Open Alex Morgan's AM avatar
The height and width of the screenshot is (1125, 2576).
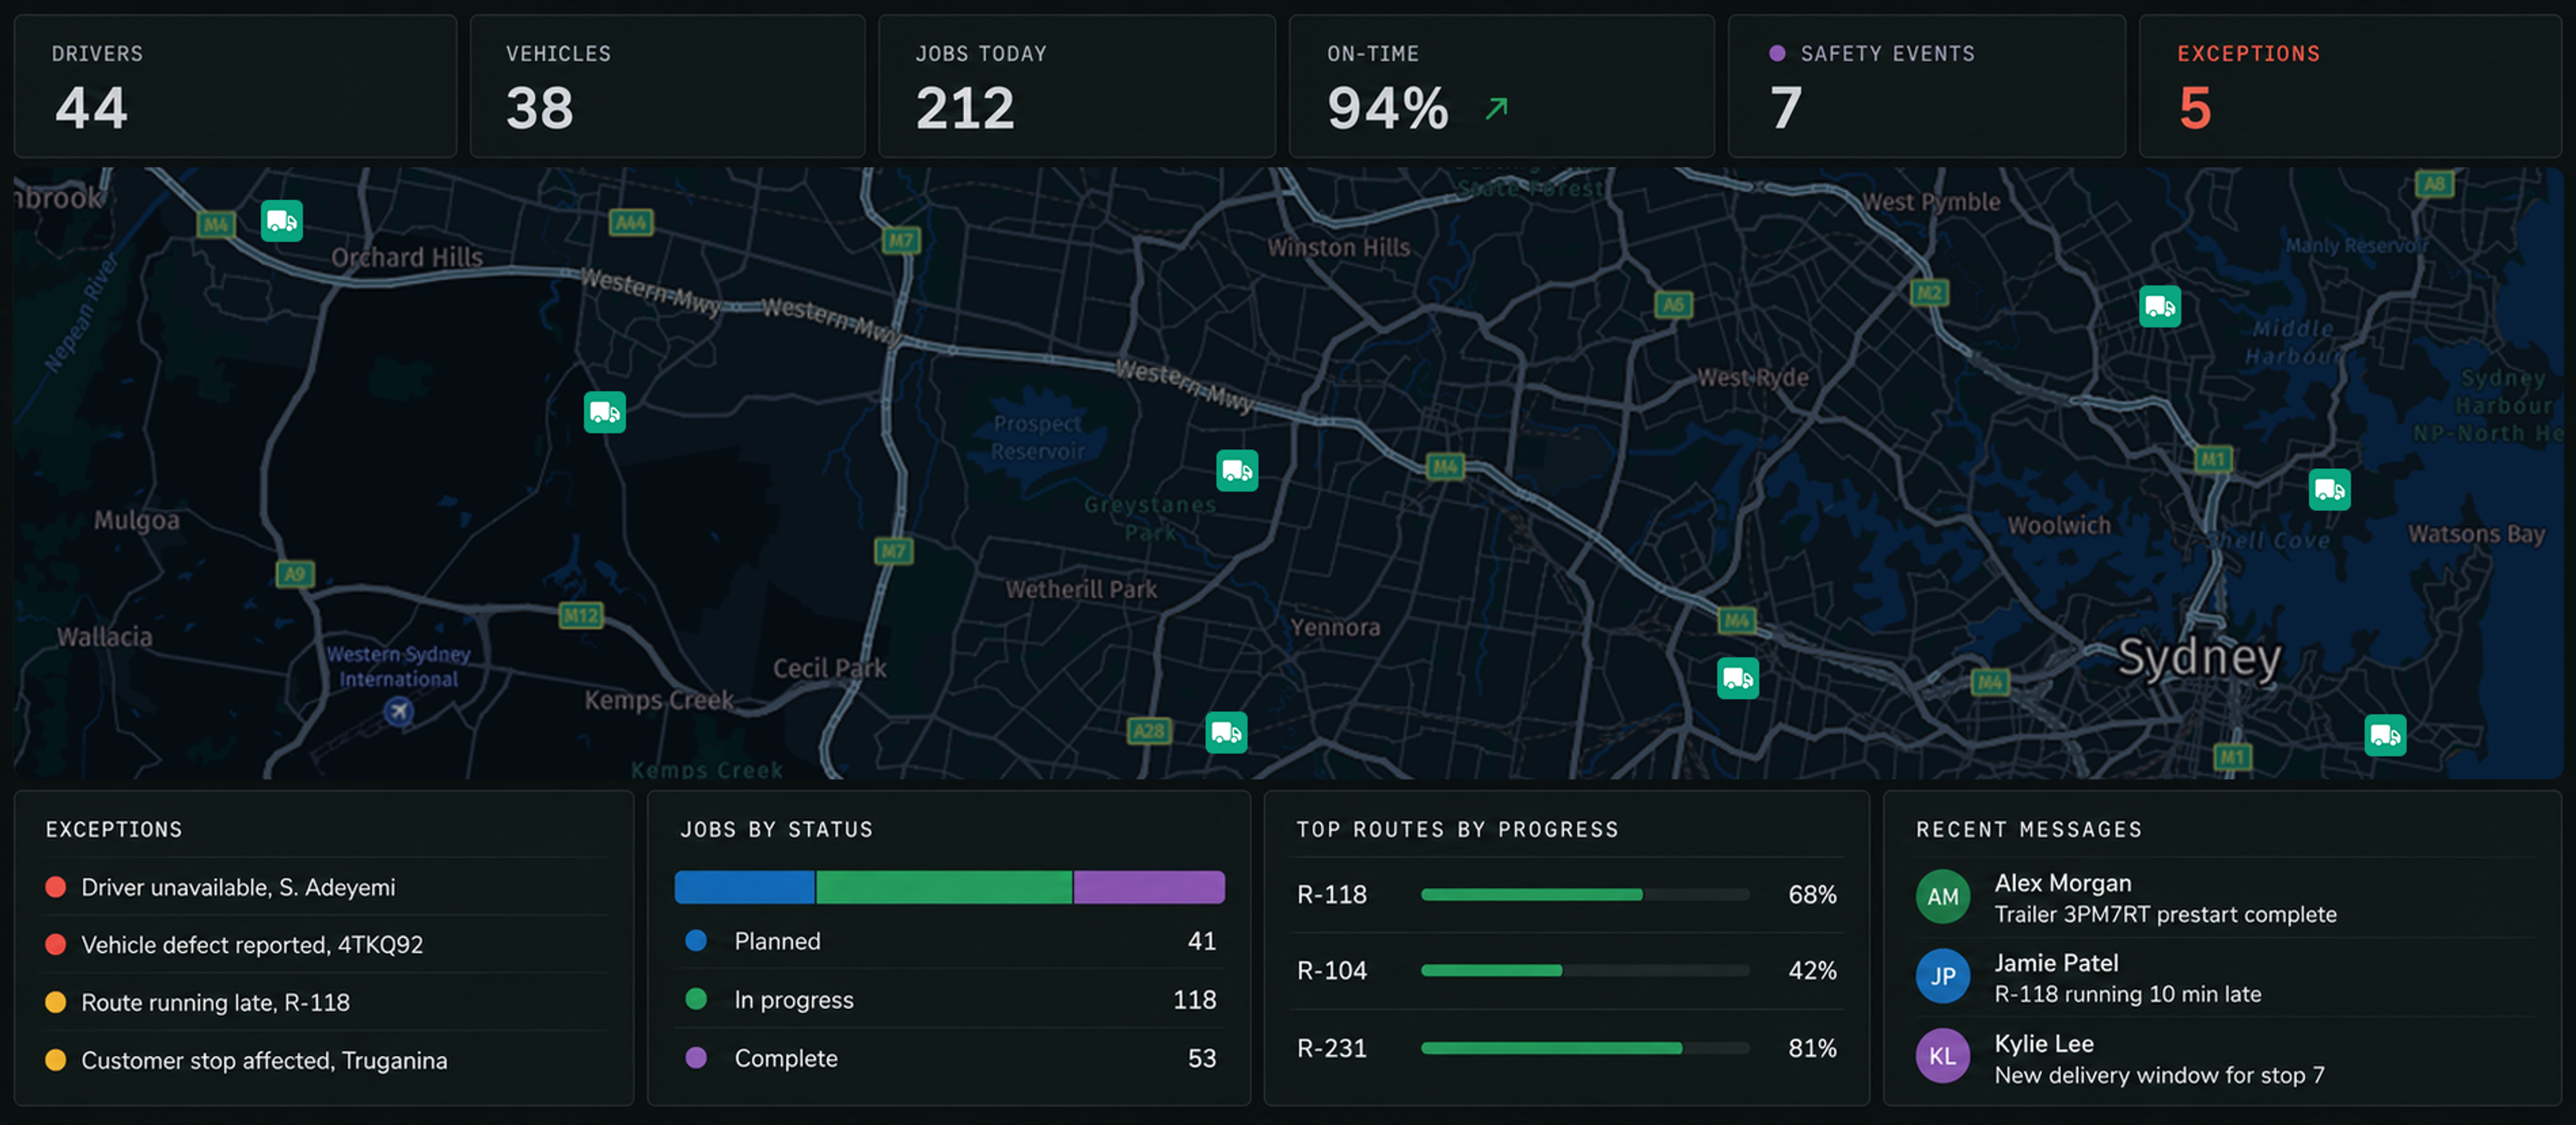pyautogui.click(x=1943, y=896)
